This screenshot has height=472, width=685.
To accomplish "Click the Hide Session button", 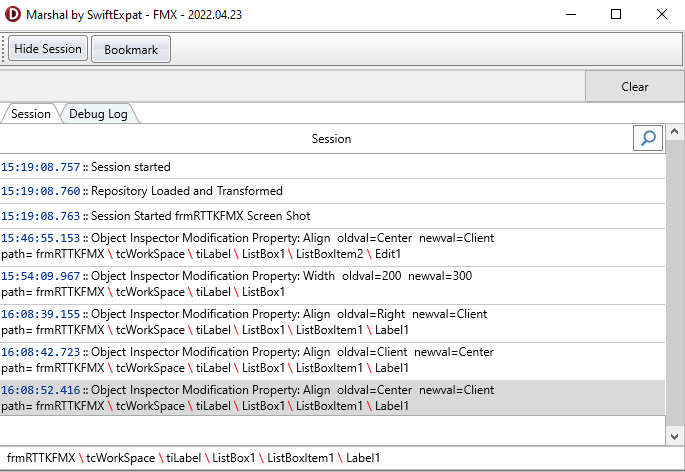I will [x=48, y=49].
